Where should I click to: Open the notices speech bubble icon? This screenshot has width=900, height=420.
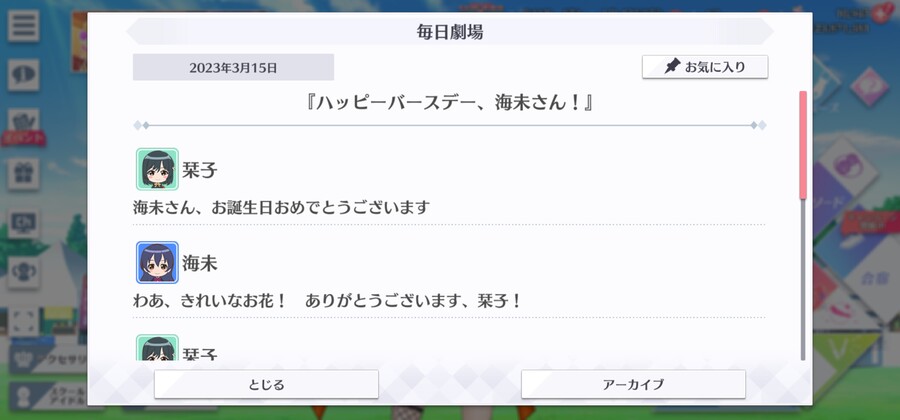click(24, 75)
